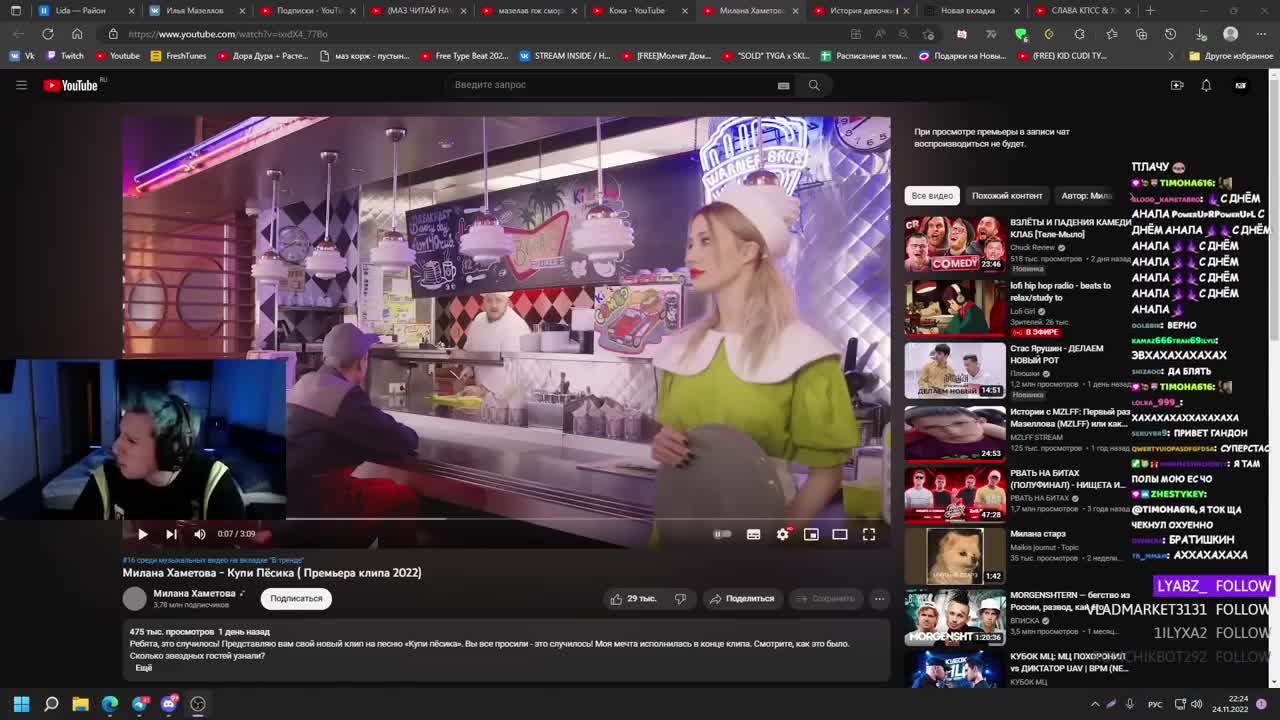This screenshot has height=720, width=1280.
Task: Reload the page
Action: pos(47,34)
